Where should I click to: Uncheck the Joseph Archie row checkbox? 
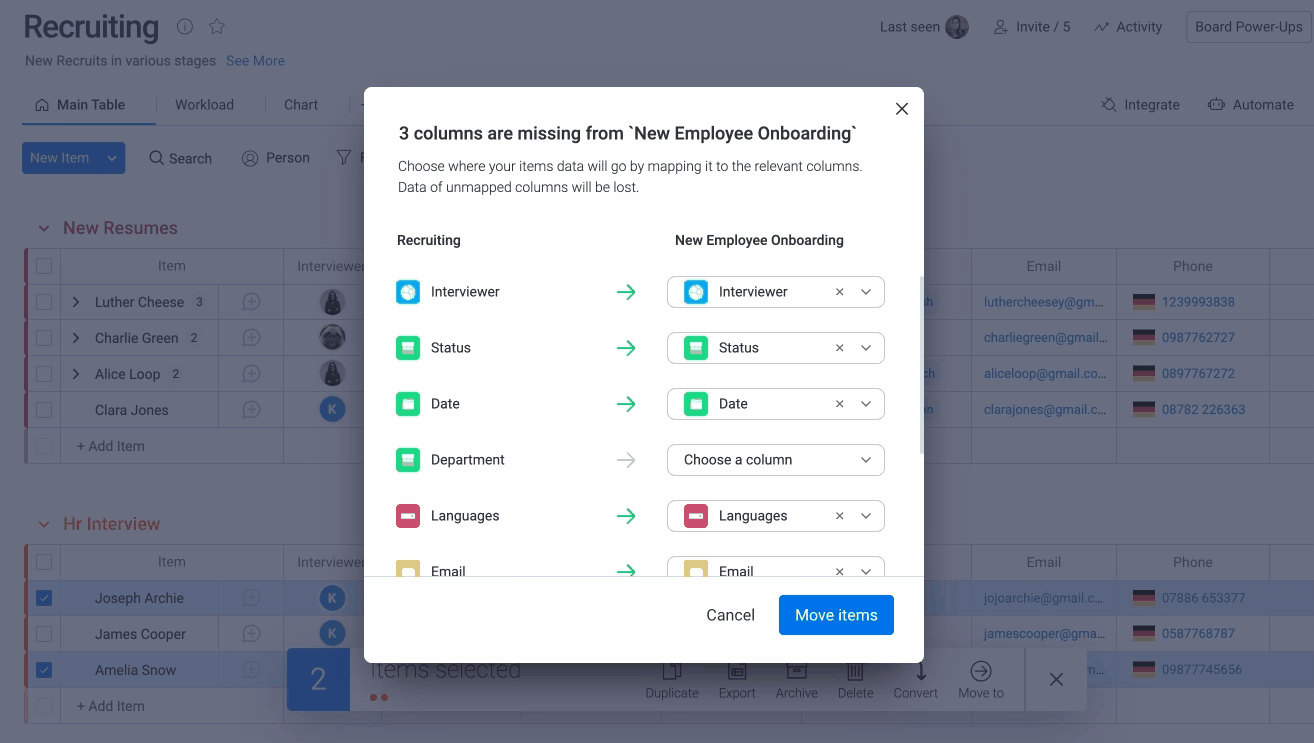44,598
